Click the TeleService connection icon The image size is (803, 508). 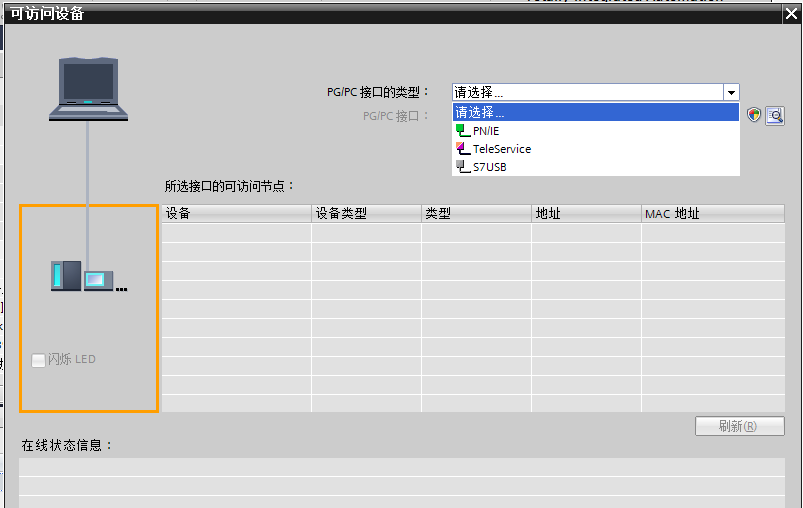(x=463, y=149)
